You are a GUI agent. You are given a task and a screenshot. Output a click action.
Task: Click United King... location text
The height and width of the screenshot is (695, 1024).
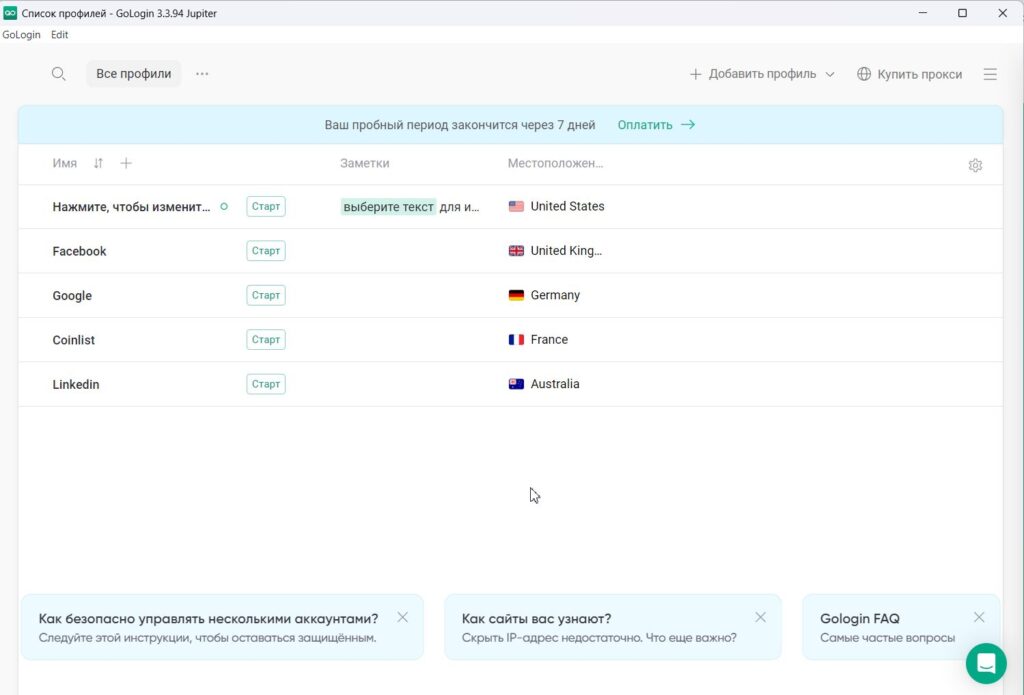pyautogui.click(x=566, y=251)
